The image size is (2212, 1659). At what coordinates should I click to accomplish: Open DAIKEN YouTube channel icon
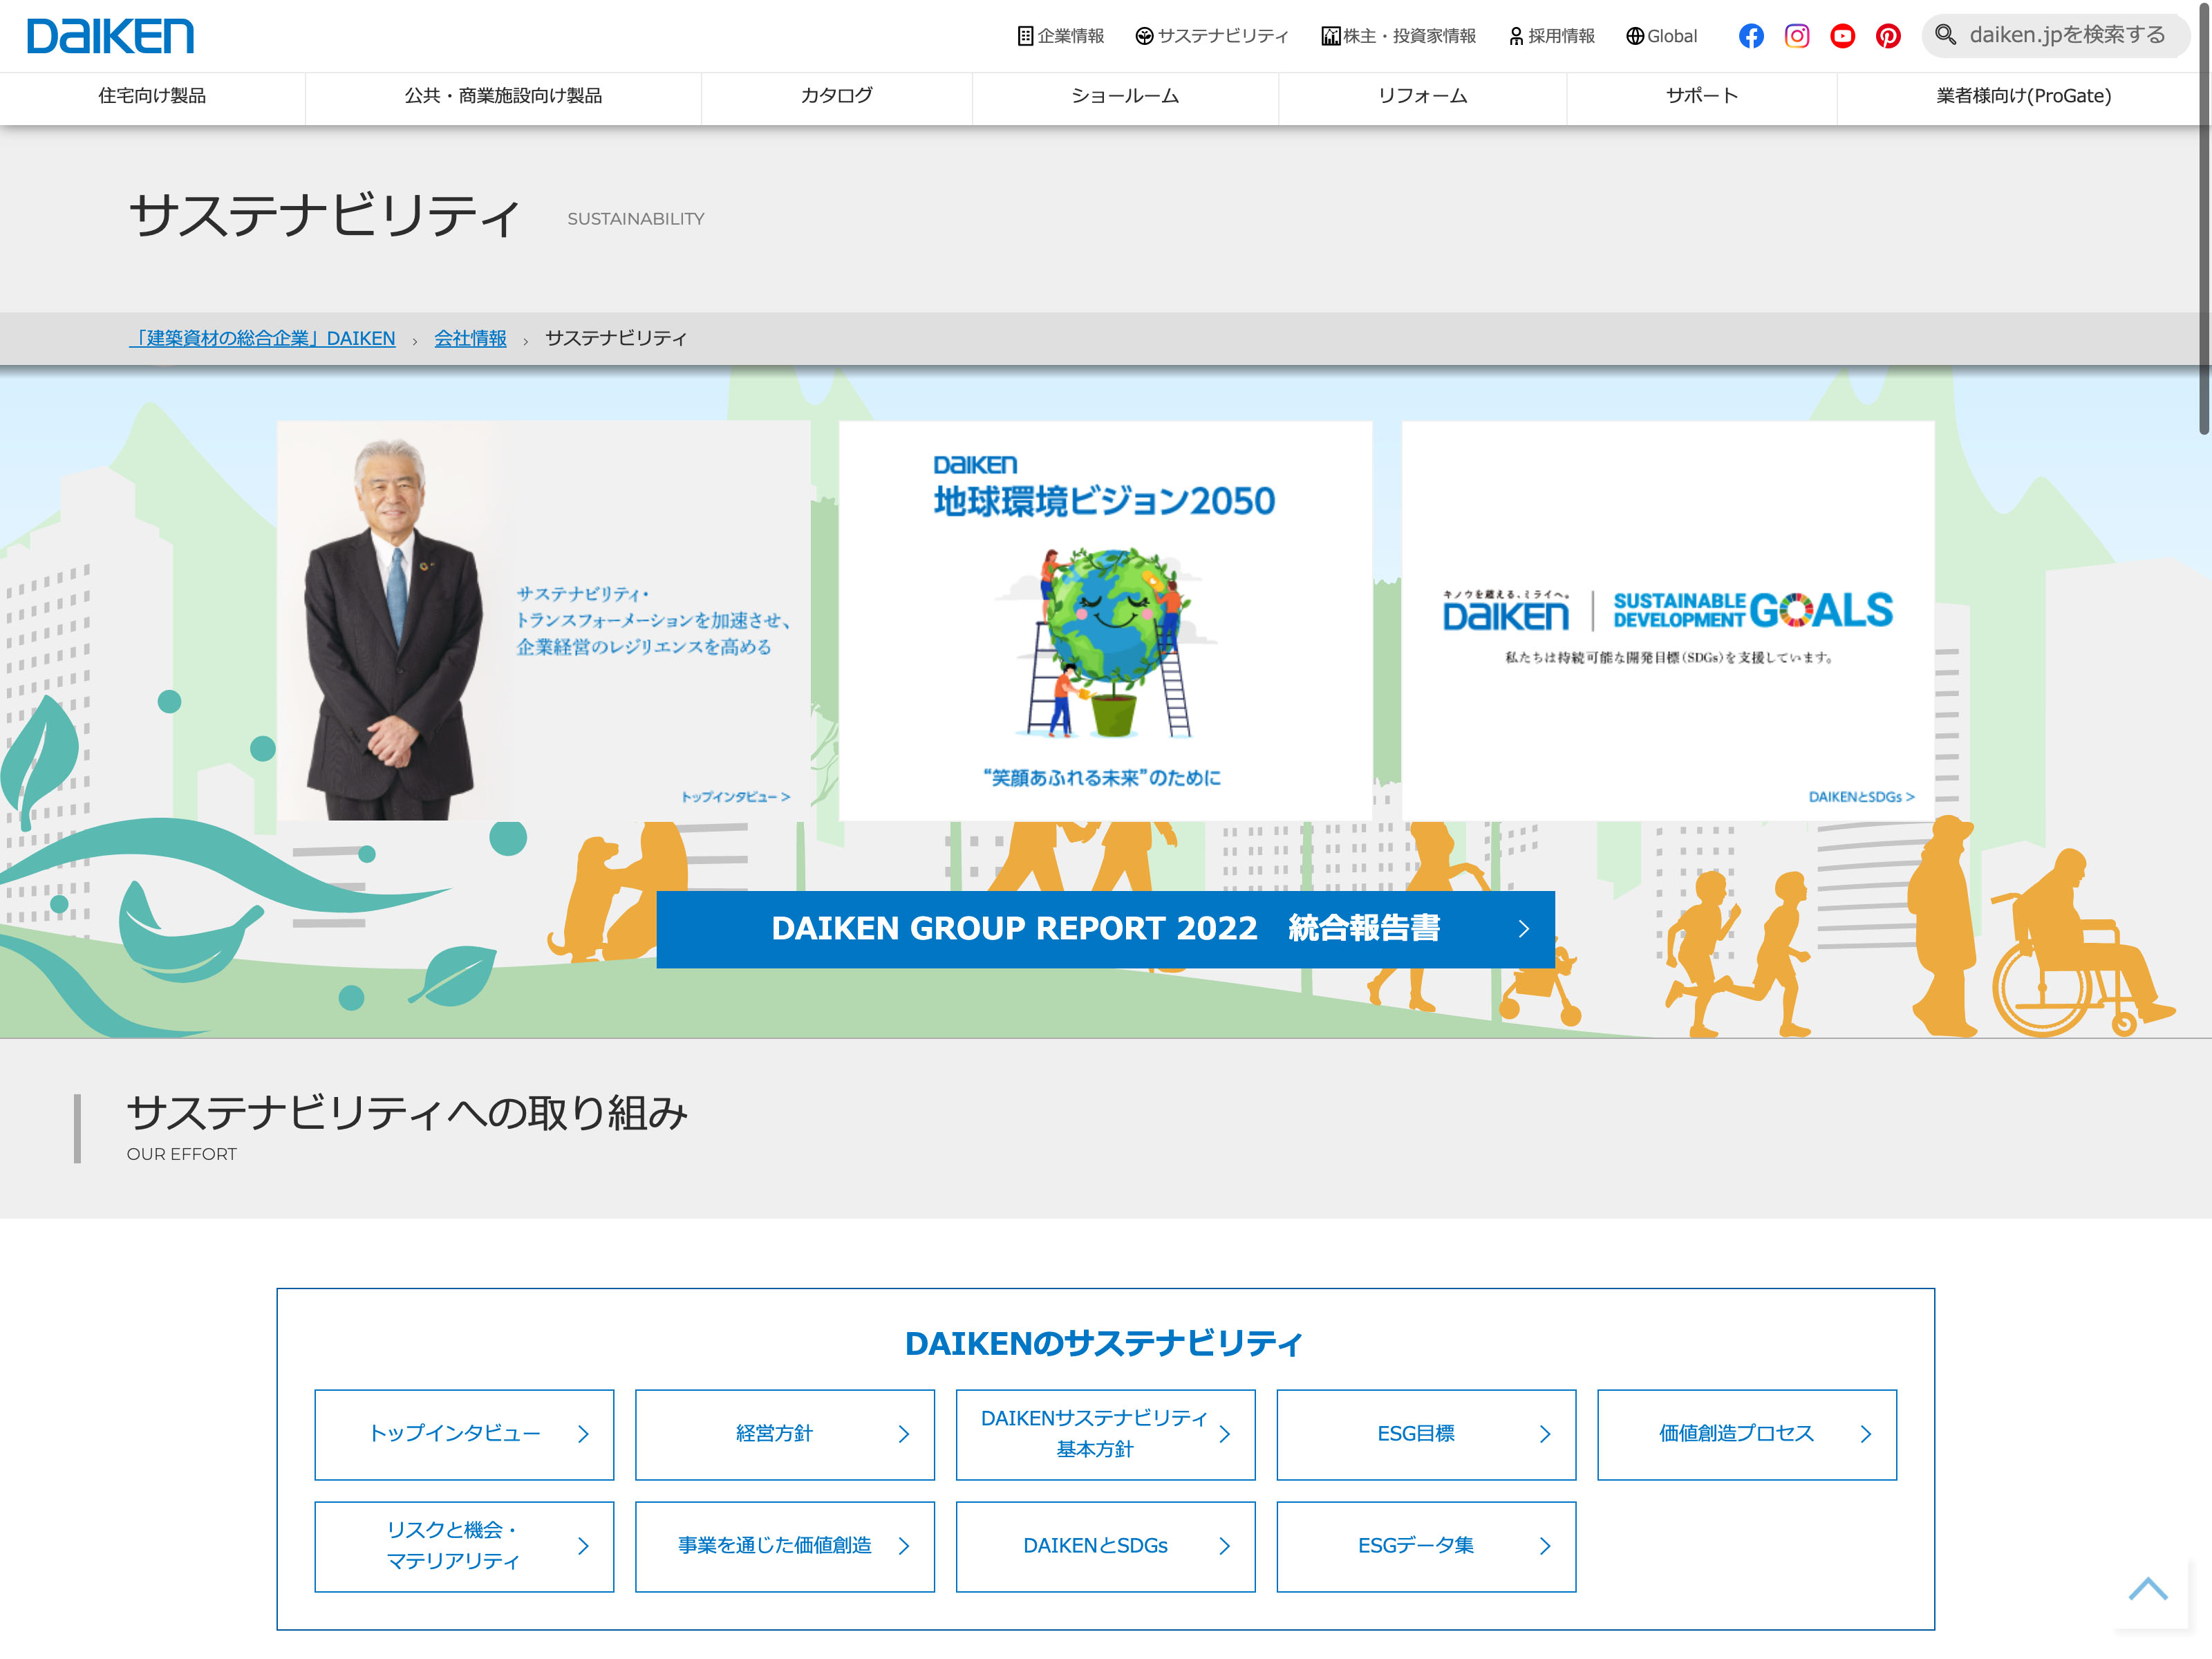click(x=1842, y=36)
